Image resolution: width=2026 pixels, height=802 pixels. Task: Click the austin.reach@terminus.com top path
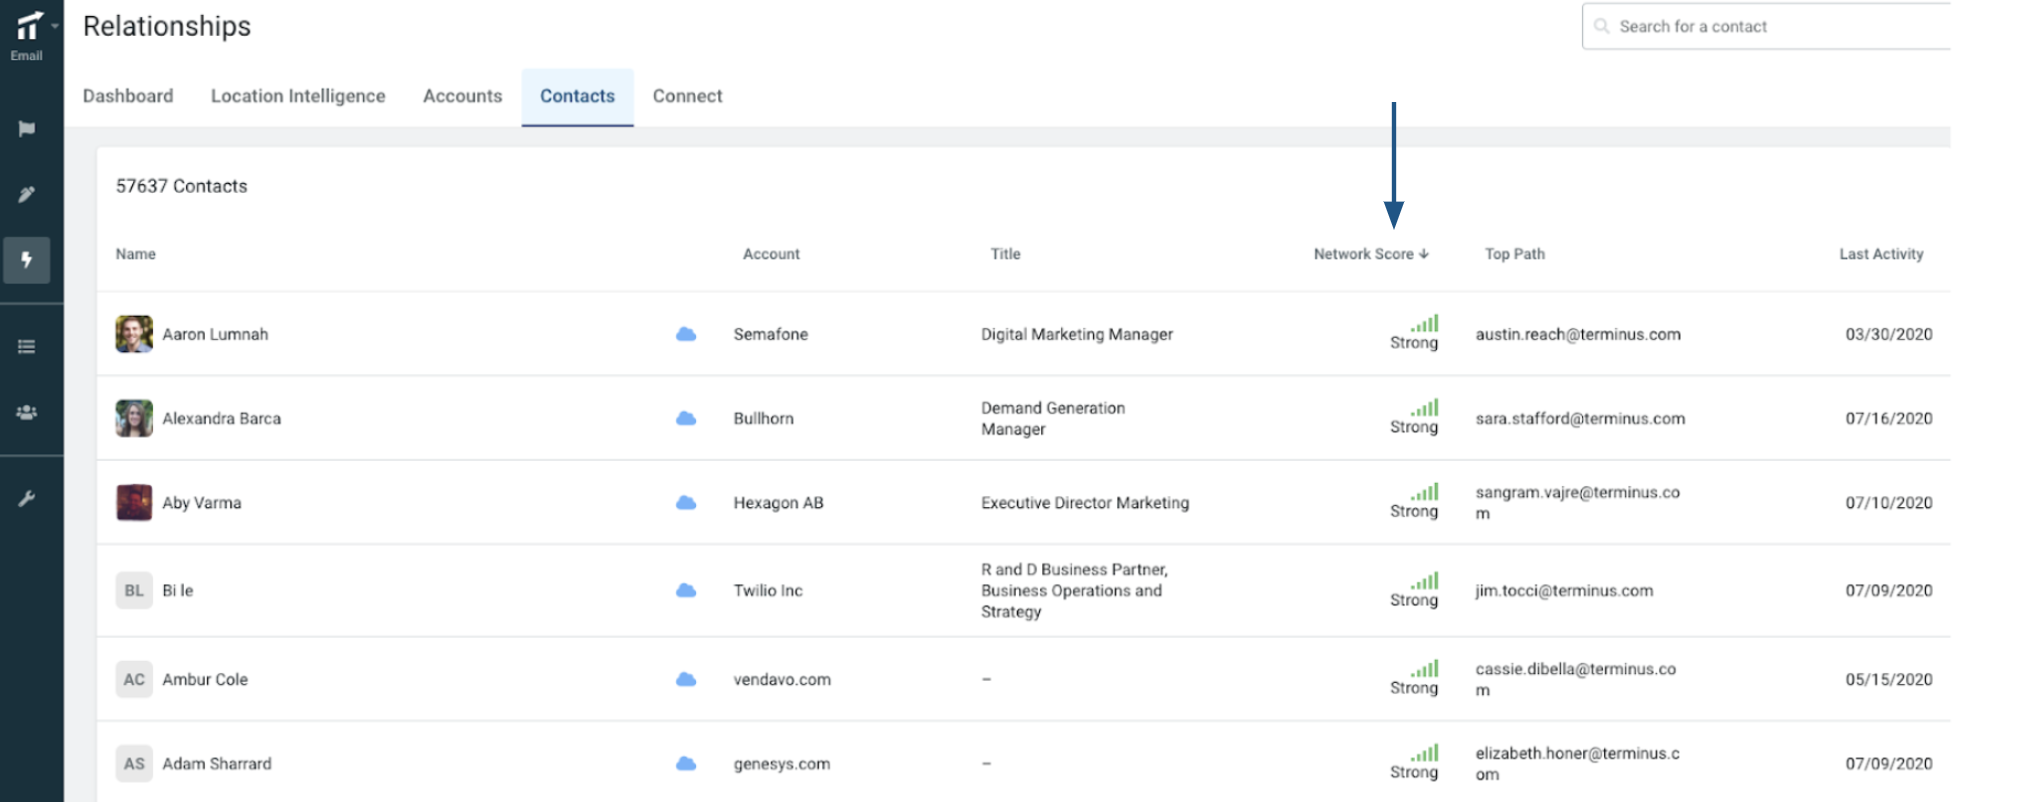click(x=1578, y=334)
